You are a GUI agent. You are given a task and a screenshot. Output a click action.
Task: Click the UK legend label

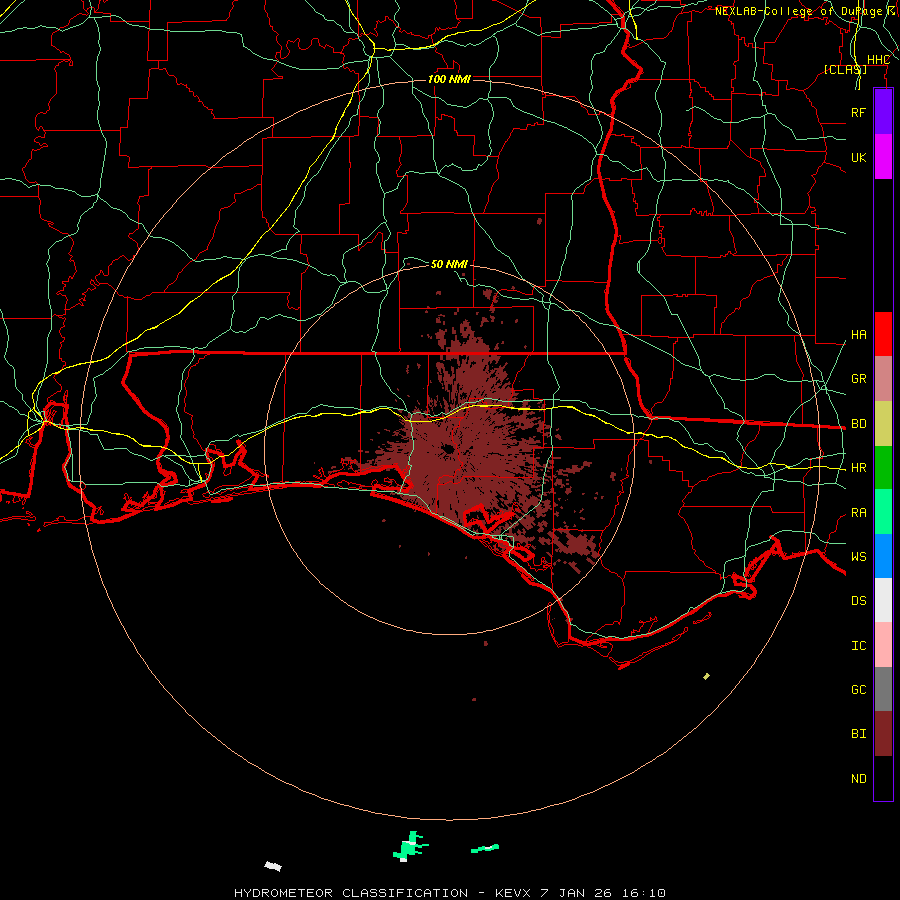[858, 157]
